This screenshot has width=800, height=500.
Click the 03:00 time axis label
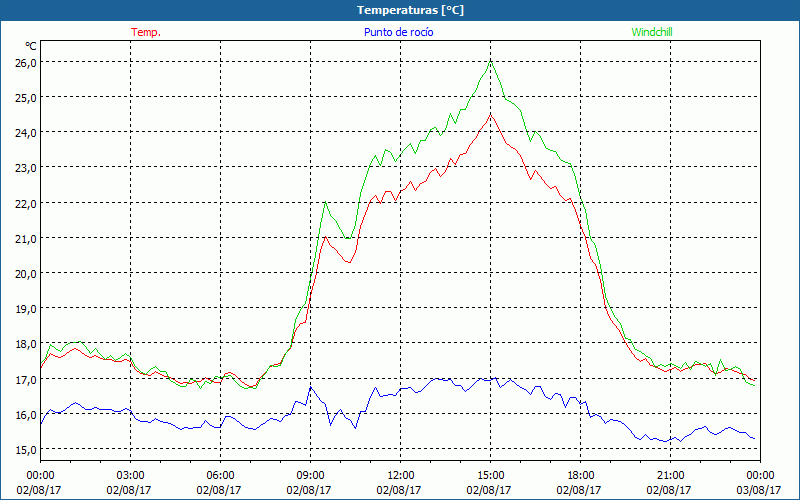(x=131, y=475)
